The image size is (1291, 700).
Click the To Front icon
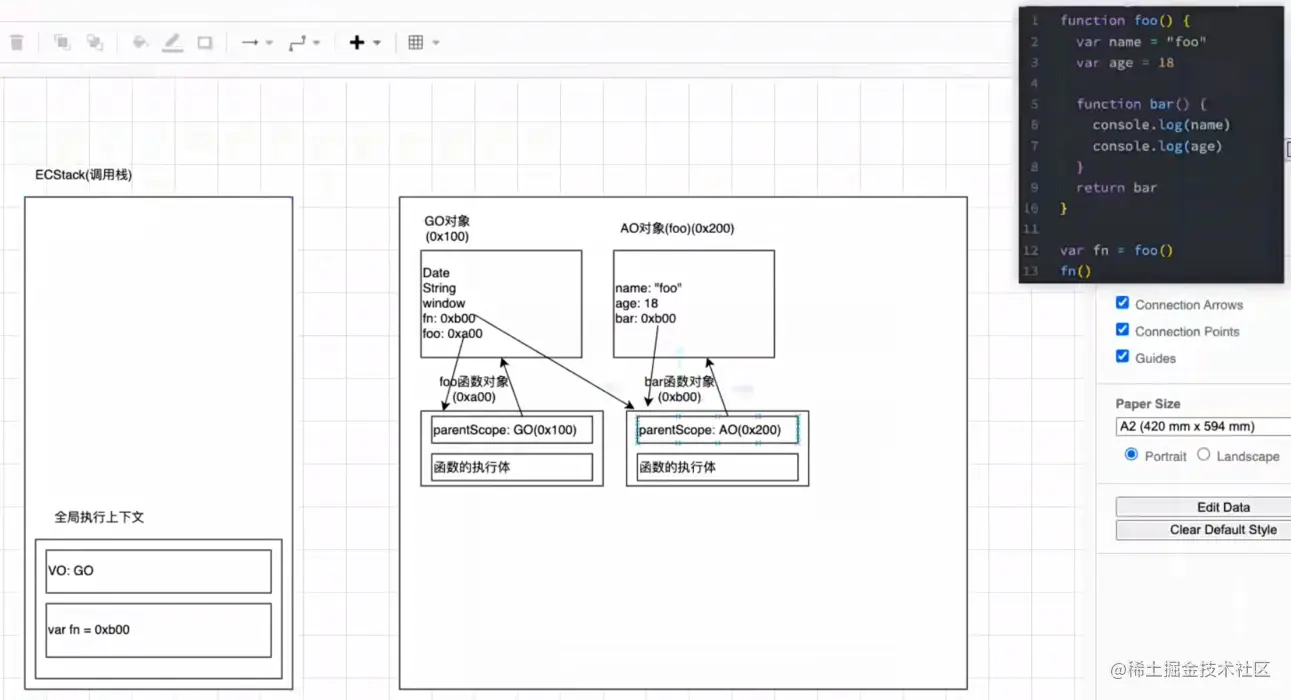pos(62,42)
